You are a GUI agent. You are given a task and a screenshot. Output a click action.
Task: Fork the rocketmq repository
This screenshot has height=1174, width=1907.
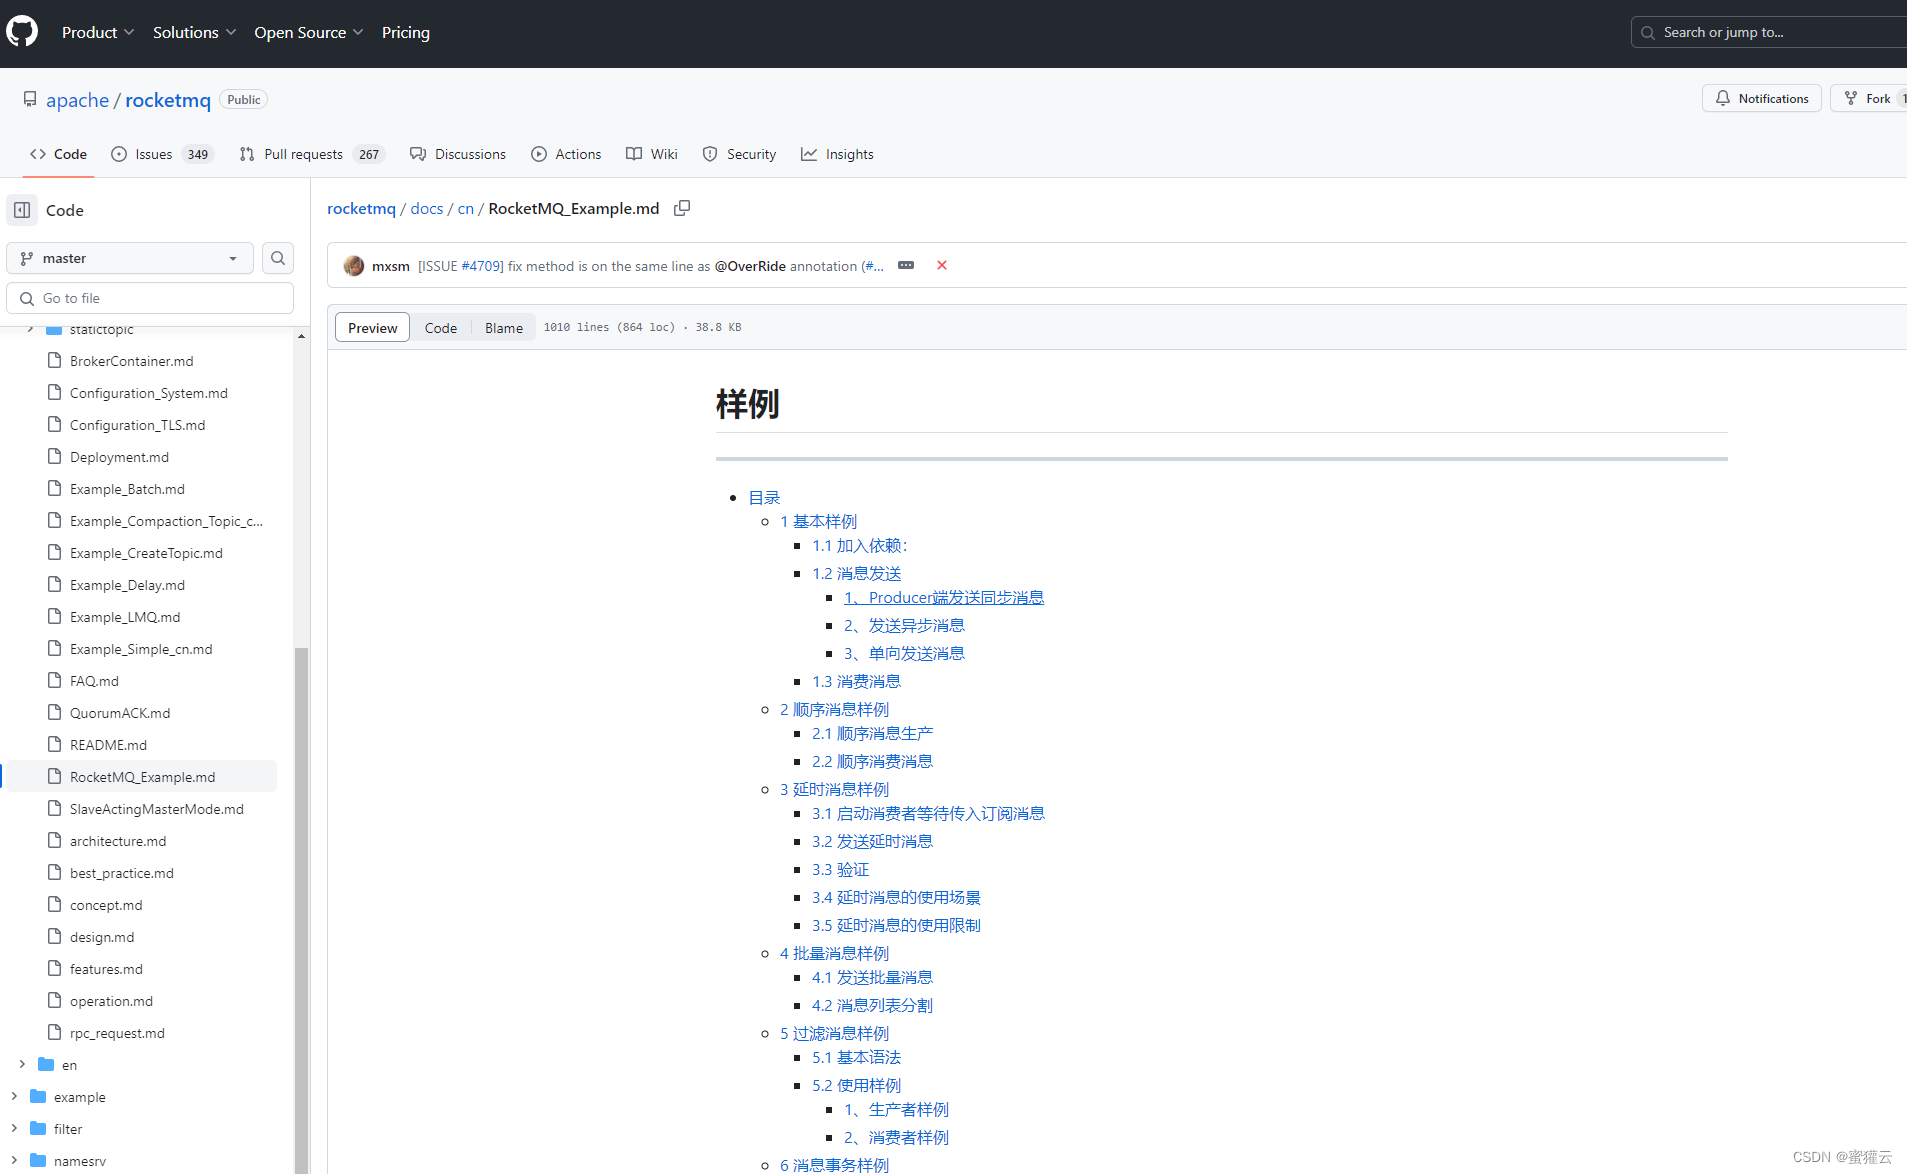1874,98
